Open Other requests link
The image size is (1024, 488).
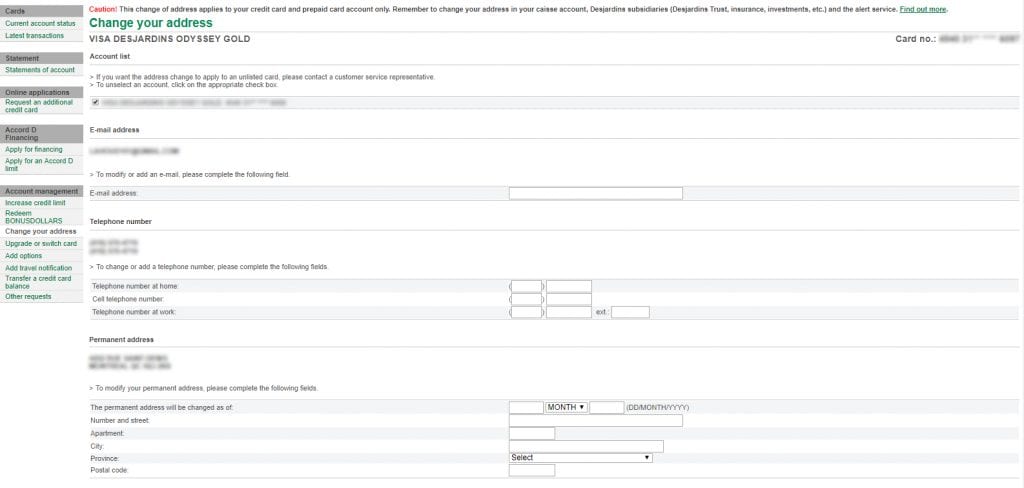28,297
